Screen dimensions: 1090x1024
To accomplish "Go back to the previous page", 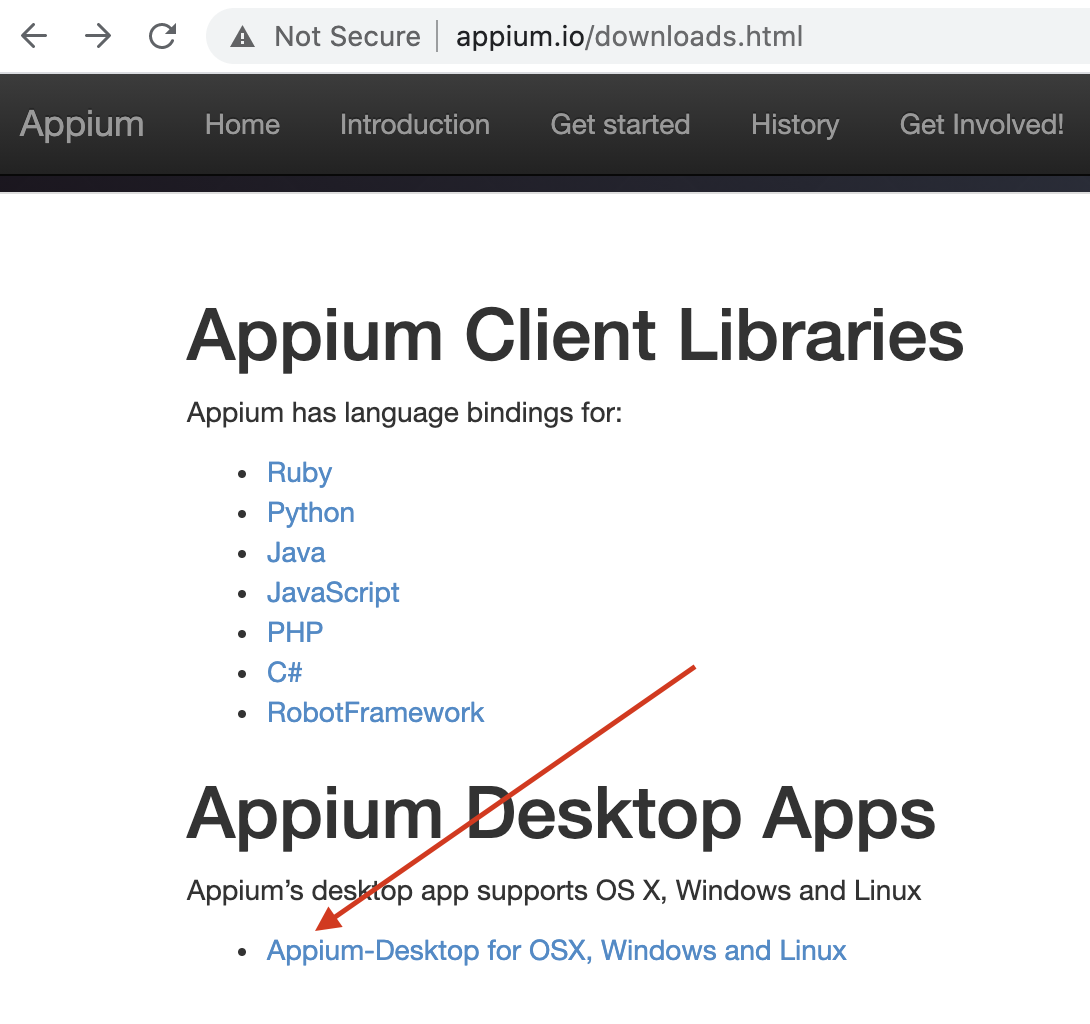I will [x=33, y=35].
